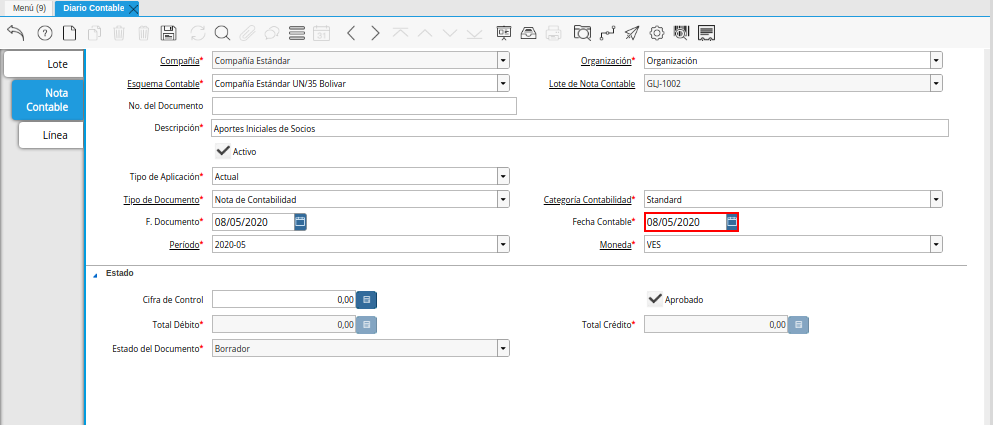
Task: Toggle grid view with stacked lines icon
Action: click(x=296, y=33)
